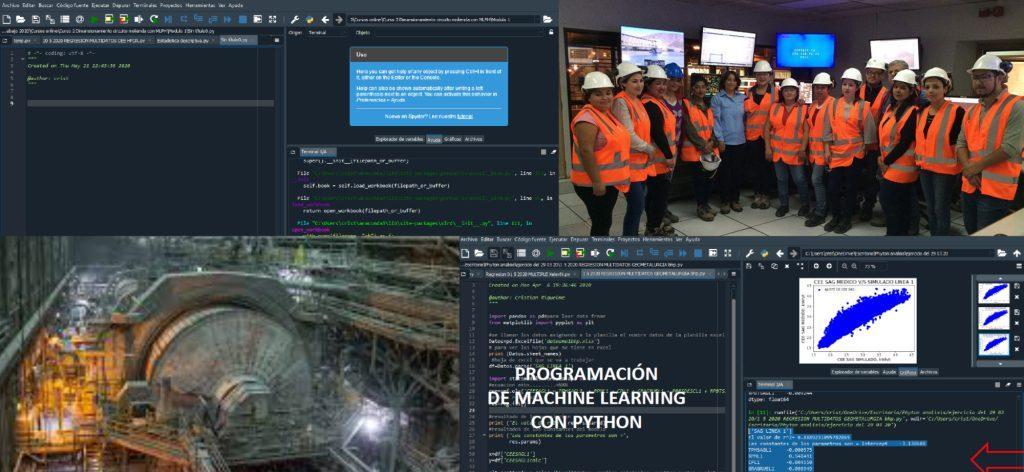The image size is (1024, 472).
Task: Run file with green play in top-left Spyder
Action: coord(94,19)
